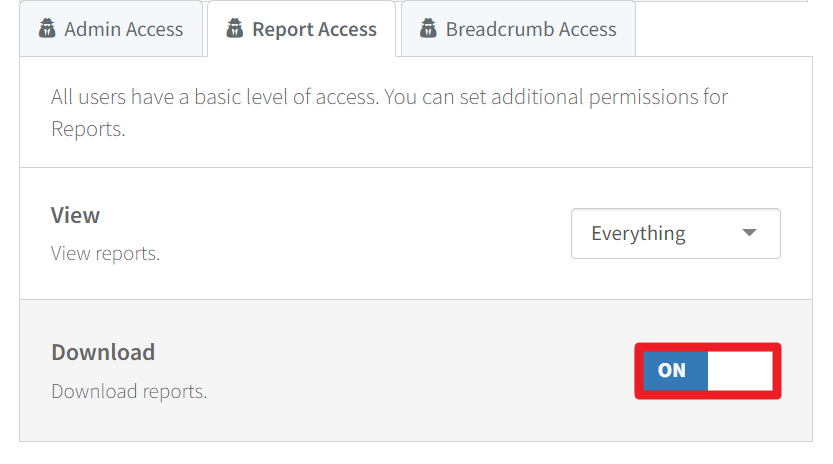Click the word 'Reports.' ending the intro paragraph
This screenshot has height=464, width=833.
[88, 129]
